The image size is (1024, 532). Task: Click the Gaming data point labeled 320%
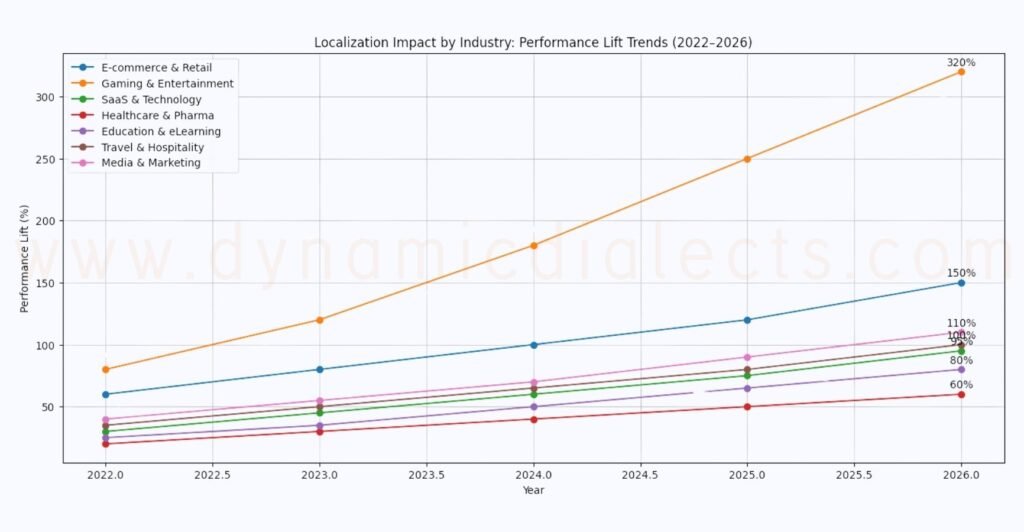[961, 72]
